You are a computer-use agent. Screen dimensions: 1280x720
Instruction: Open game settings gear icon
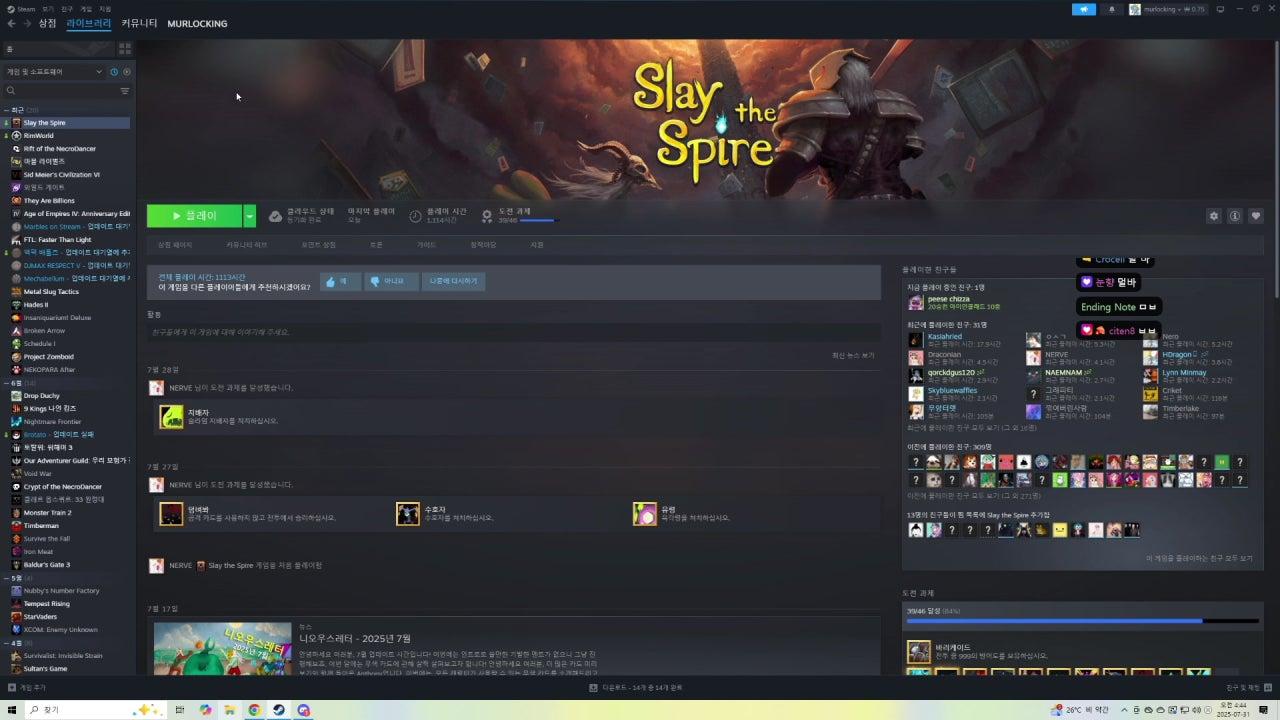click(1214, 216)
